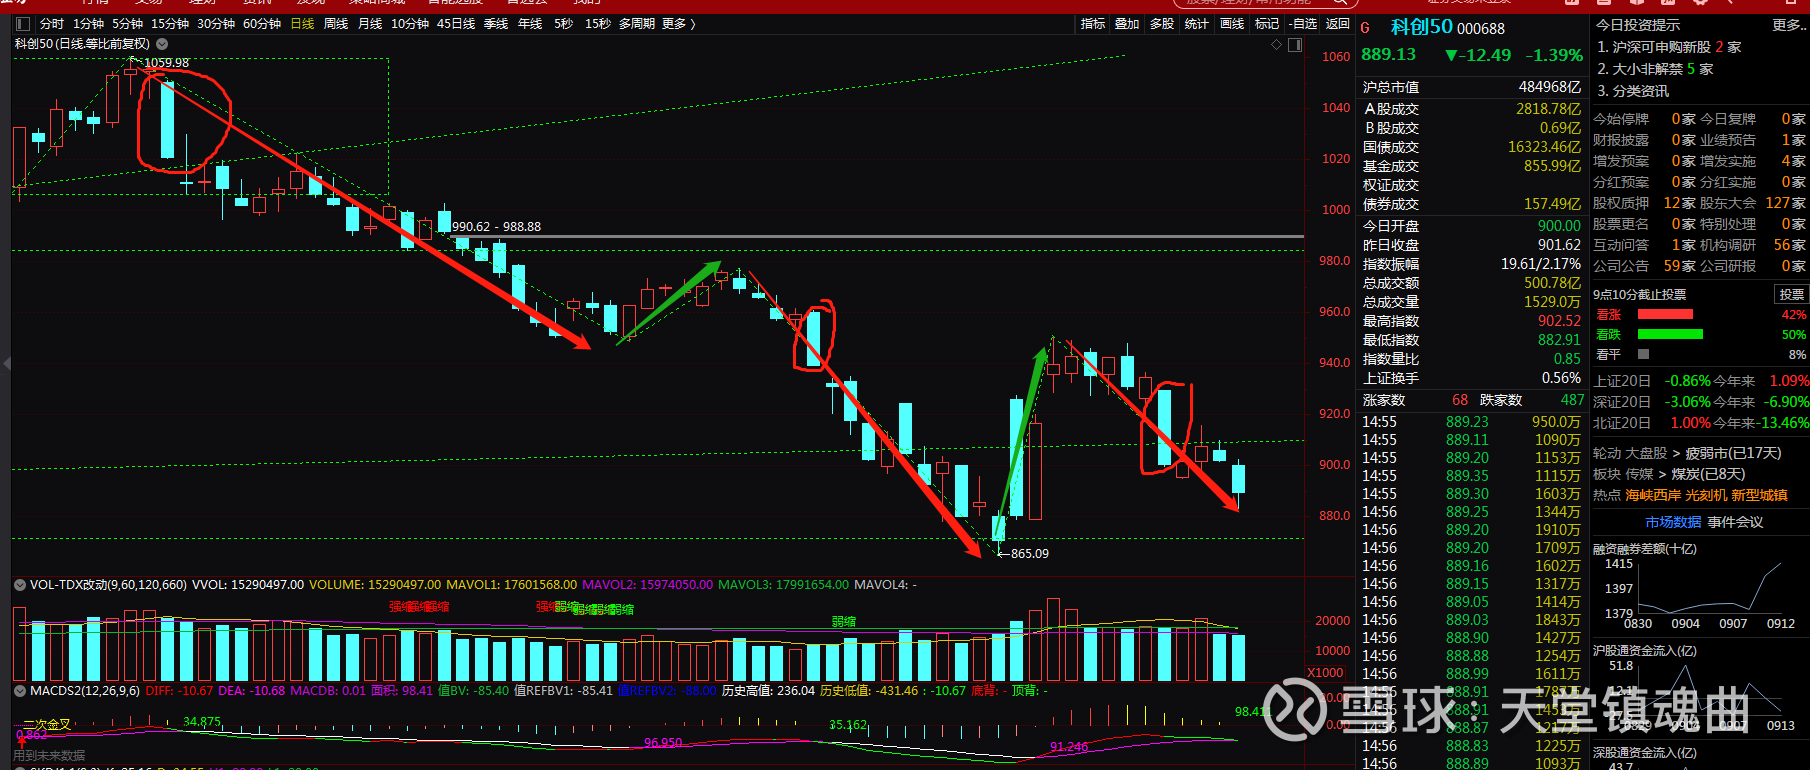The width and height of the screenshot is (1810, 770).
Task: Click the 865.09 low price label
Action: 1029,553
